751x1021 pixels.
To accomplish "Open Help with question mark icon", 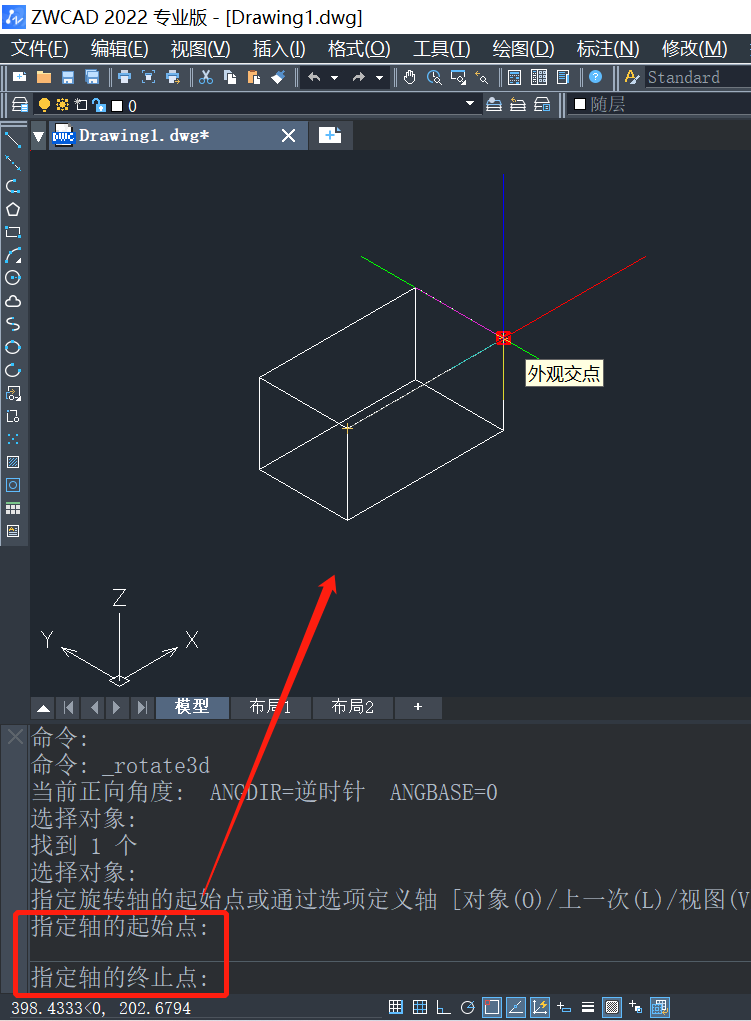I will [595, 77].
